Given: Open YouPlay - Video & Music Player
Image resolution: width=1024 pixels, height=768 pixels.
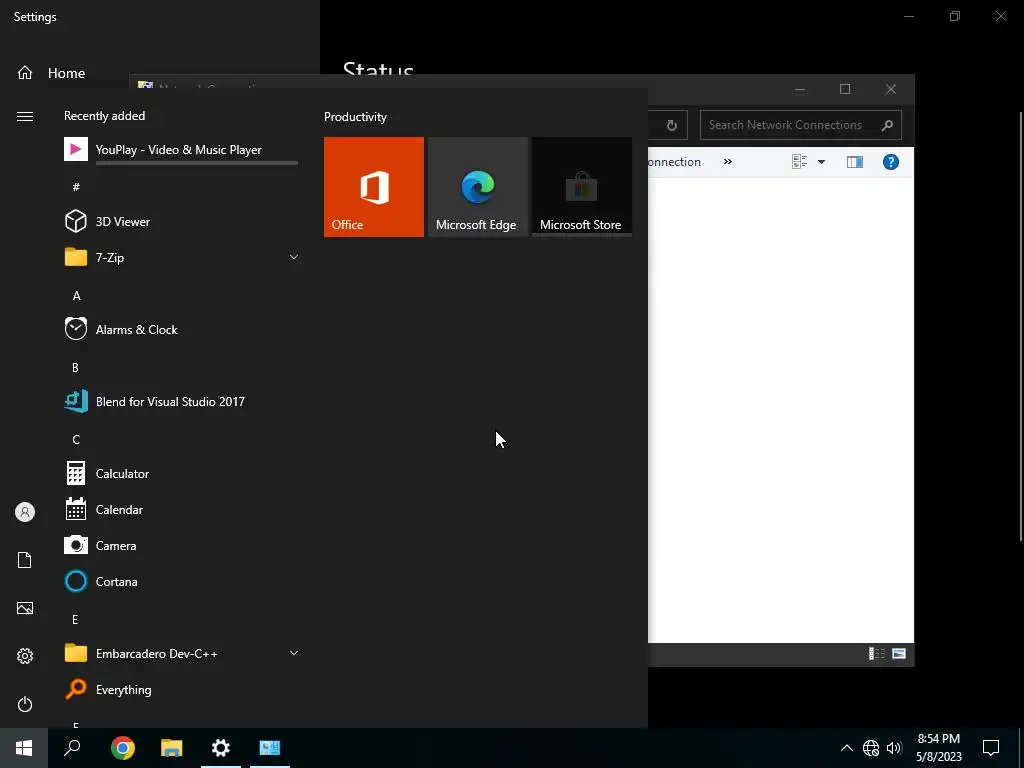Looking at the screenshot, I should click(x=181, y=150).
